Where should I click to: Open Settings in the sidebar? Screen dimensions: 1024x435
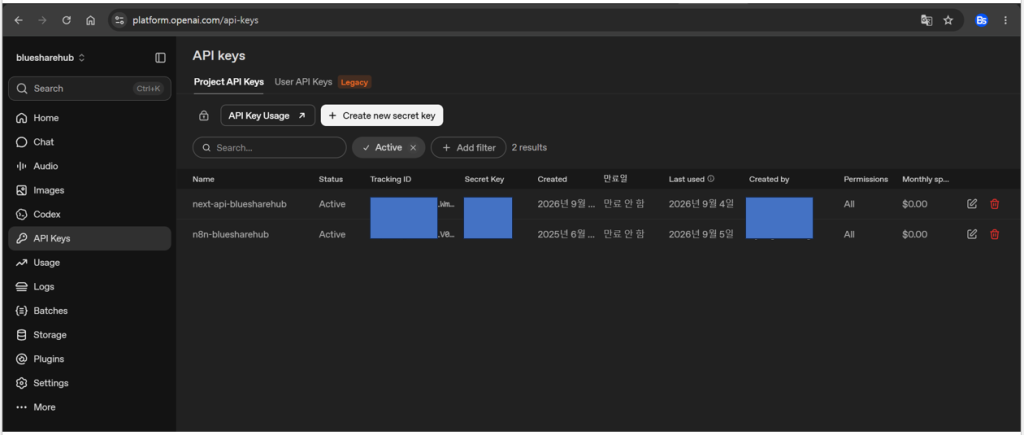(x=89, y=383)
